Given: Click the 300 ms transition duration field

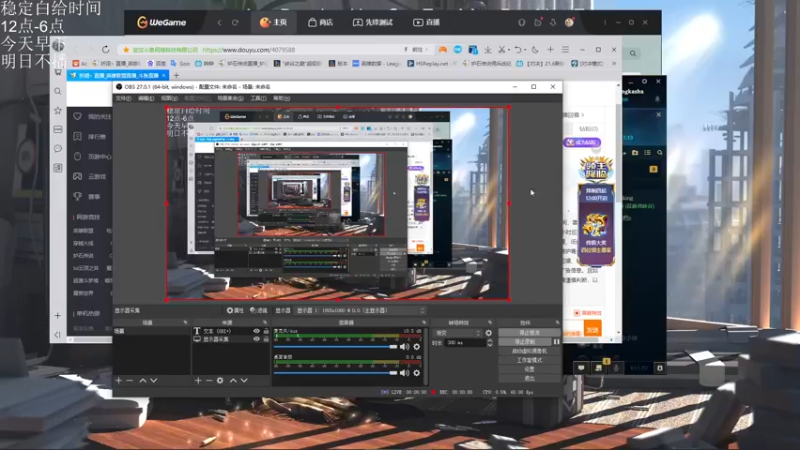Looking at the screenshot, I should [465, 343].
